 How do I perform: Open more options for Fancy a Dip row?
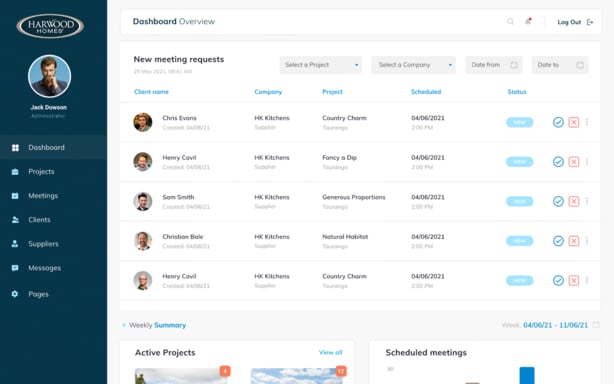tap(587, 162)
